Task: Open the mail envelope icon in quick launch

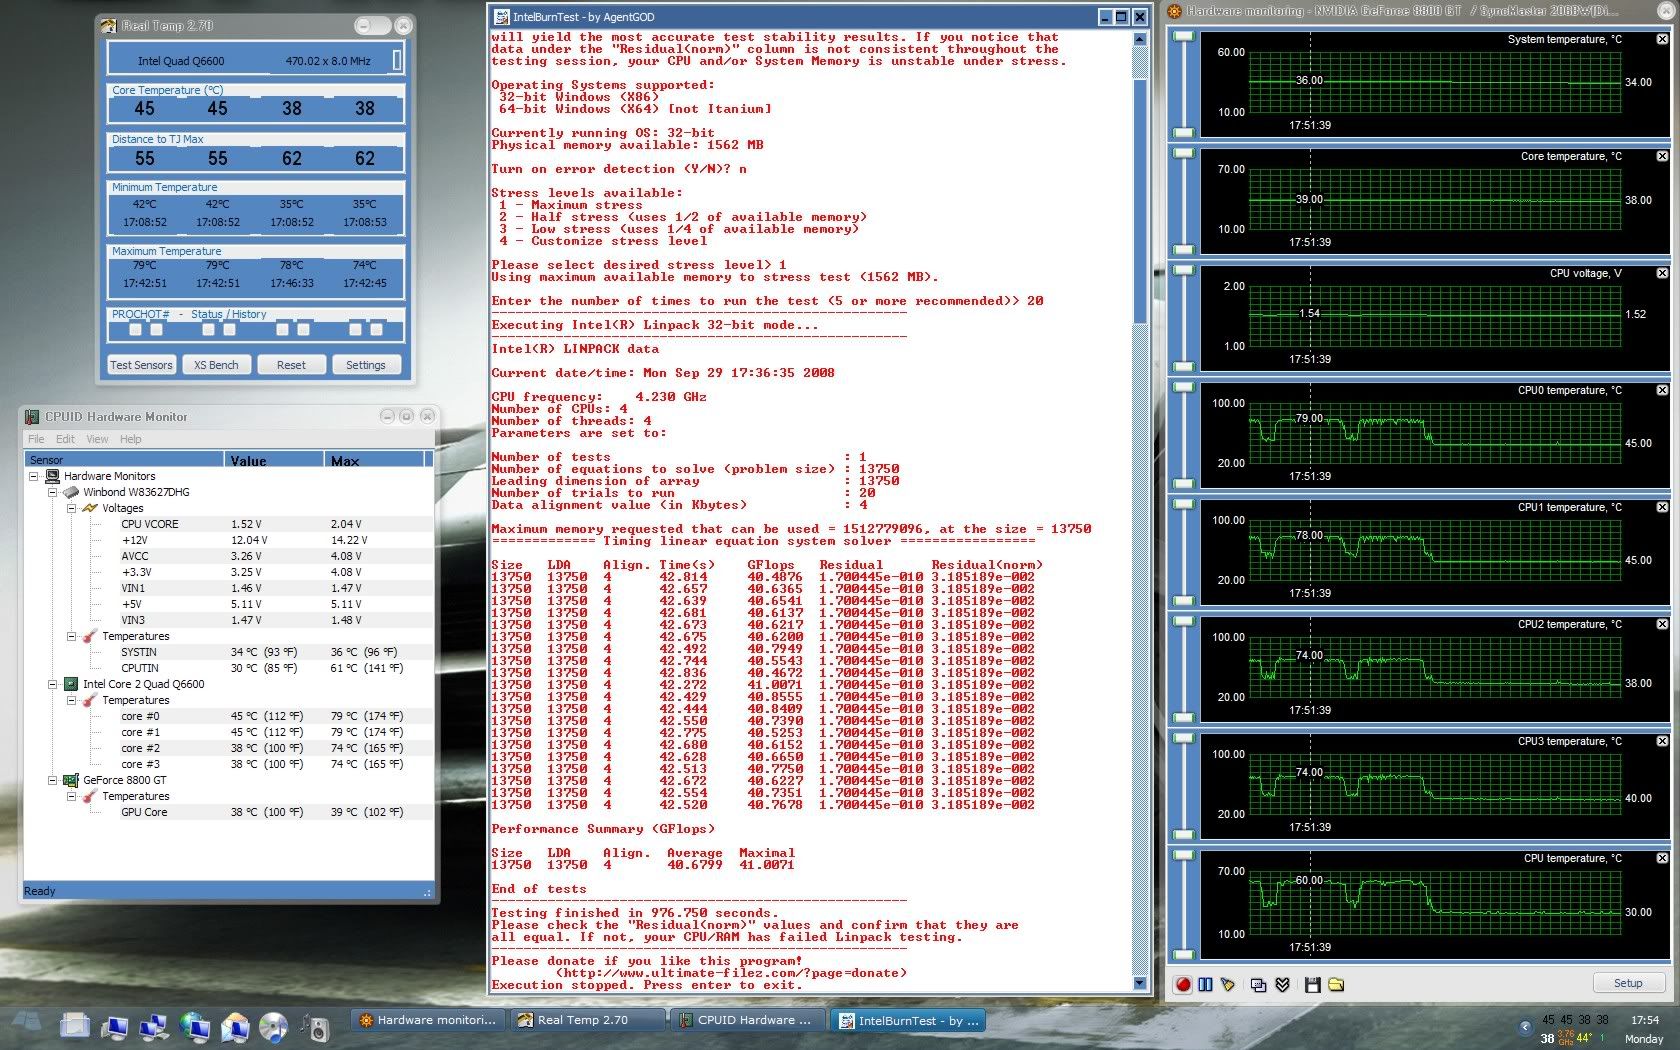Action: pos(234,1026)
